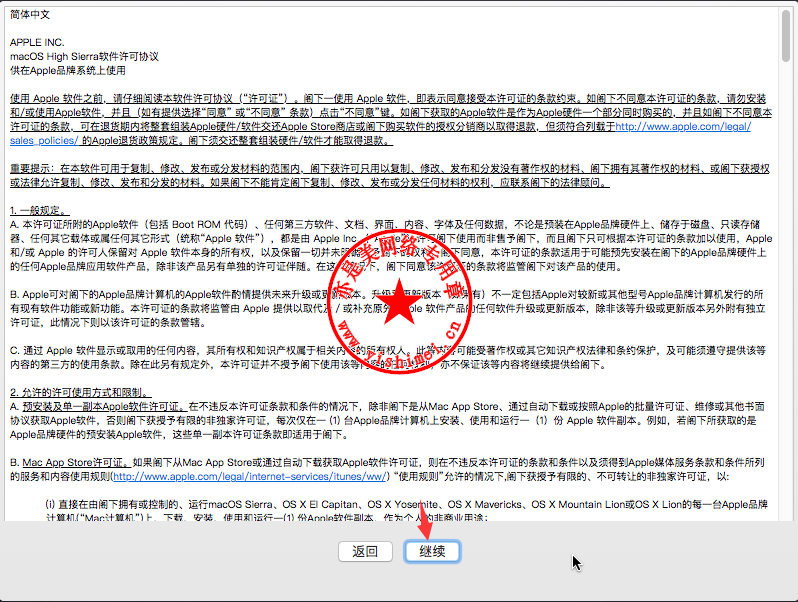This screenshot has width=798, height=602.
Task: Click the 简体中文 language heading text
Action: pyautogui.click(x=30, y=15)
